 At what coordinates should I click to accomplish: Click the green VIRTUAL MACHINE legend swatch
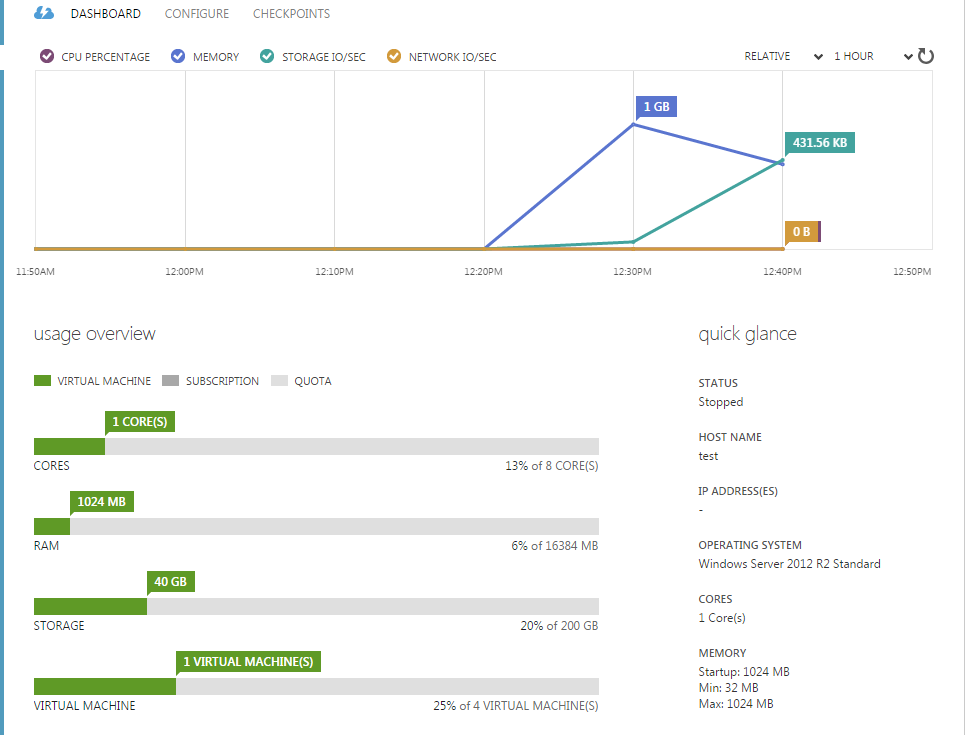coord(41,380)
